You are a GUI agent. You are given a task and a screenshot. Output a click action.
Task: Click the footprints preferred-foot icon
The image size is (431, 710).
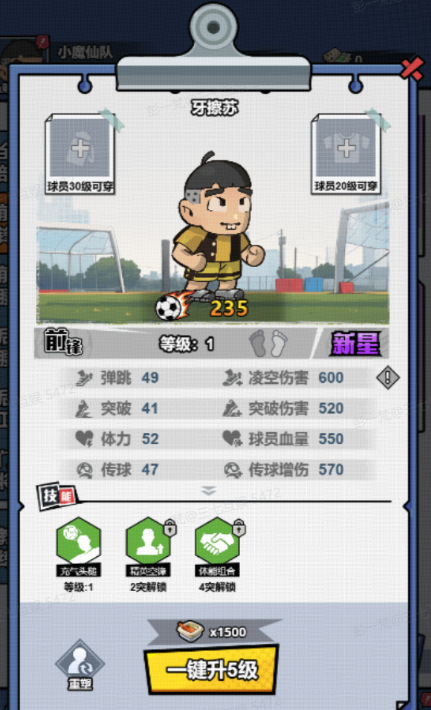(x=268, y=343)
